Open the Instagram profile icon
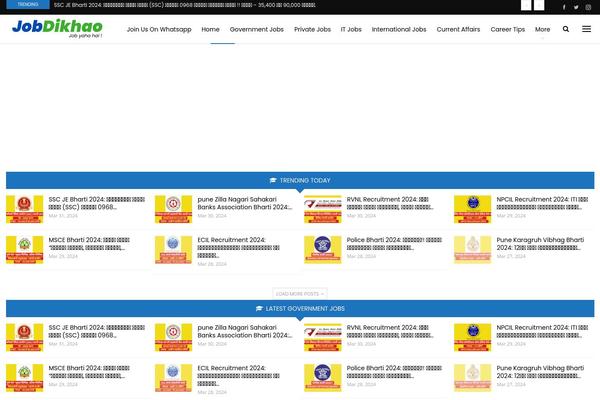 pos(588,7)
